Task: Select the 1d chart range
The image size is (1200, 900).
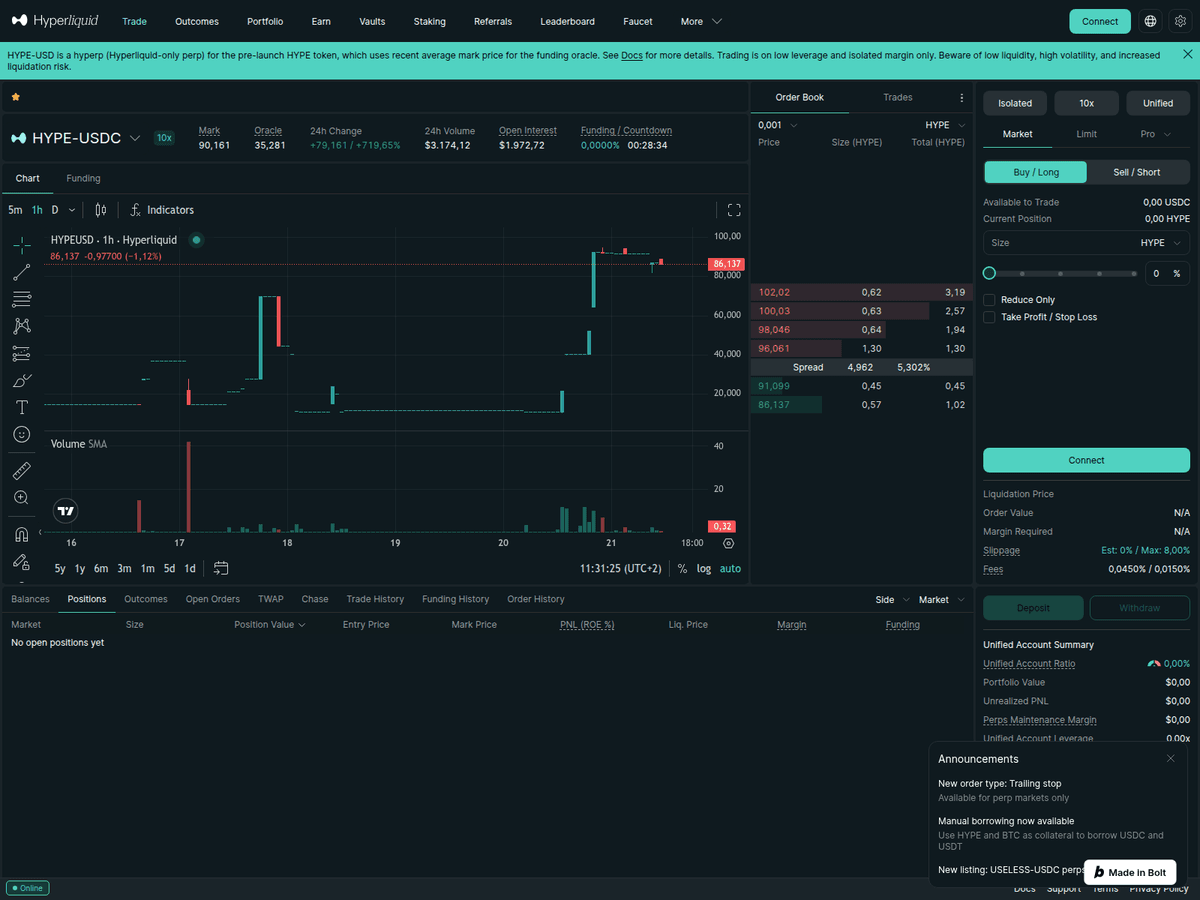Action: coord(189,568)
